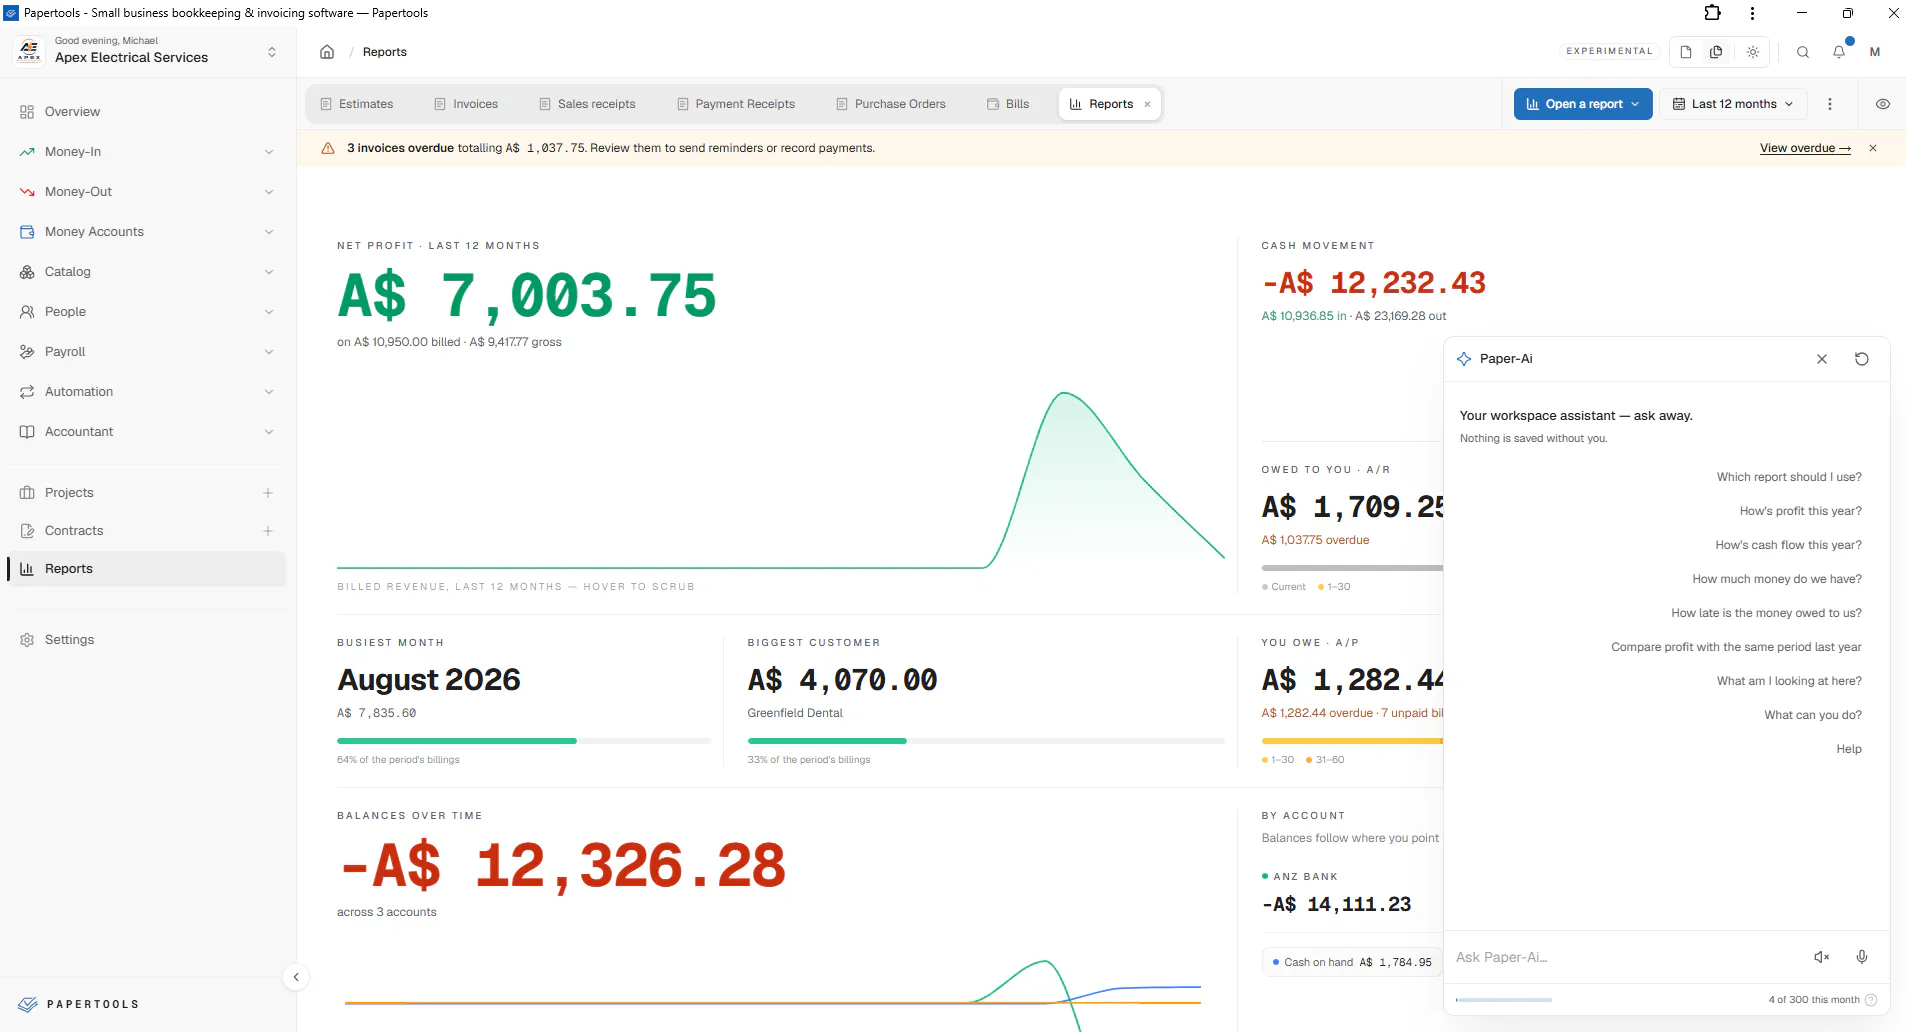Open Settings in the sidebar

(x=146, y=640)
